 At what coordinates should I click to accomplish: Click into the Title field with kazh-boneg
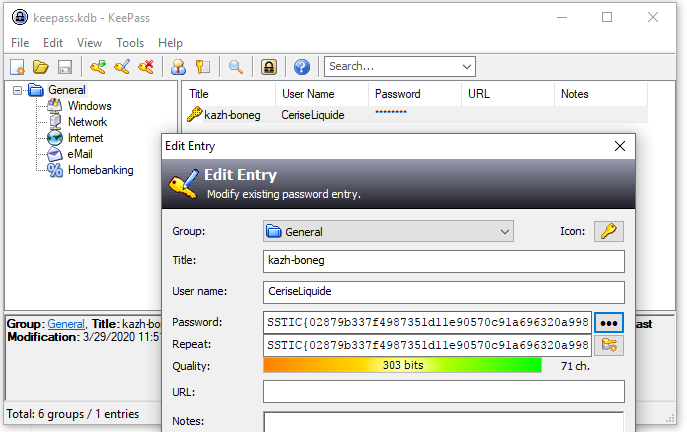pyautogui.click(x=444, y=261)
